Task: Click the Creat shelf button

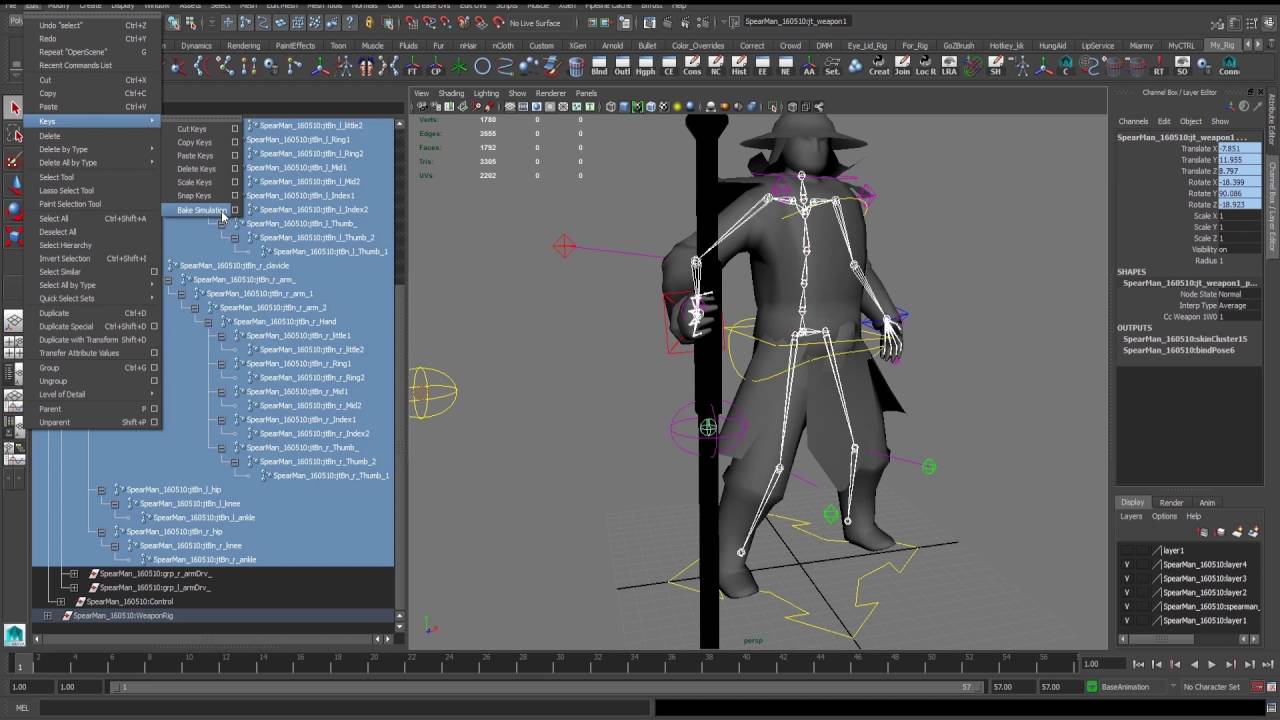Action: pyautogui.click(x=879, y=66)
